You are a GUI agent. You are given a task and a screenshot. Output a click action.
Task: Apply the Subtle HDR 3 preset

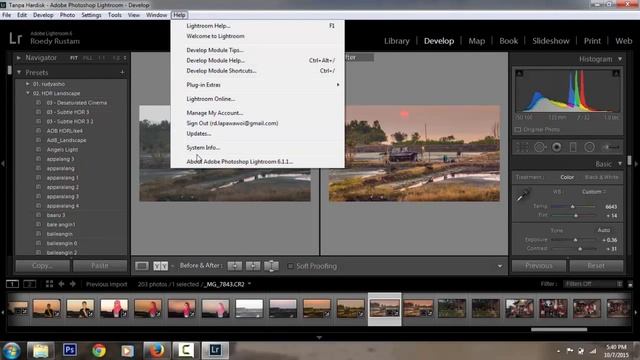pyautogui.click(x=67, y=112)
